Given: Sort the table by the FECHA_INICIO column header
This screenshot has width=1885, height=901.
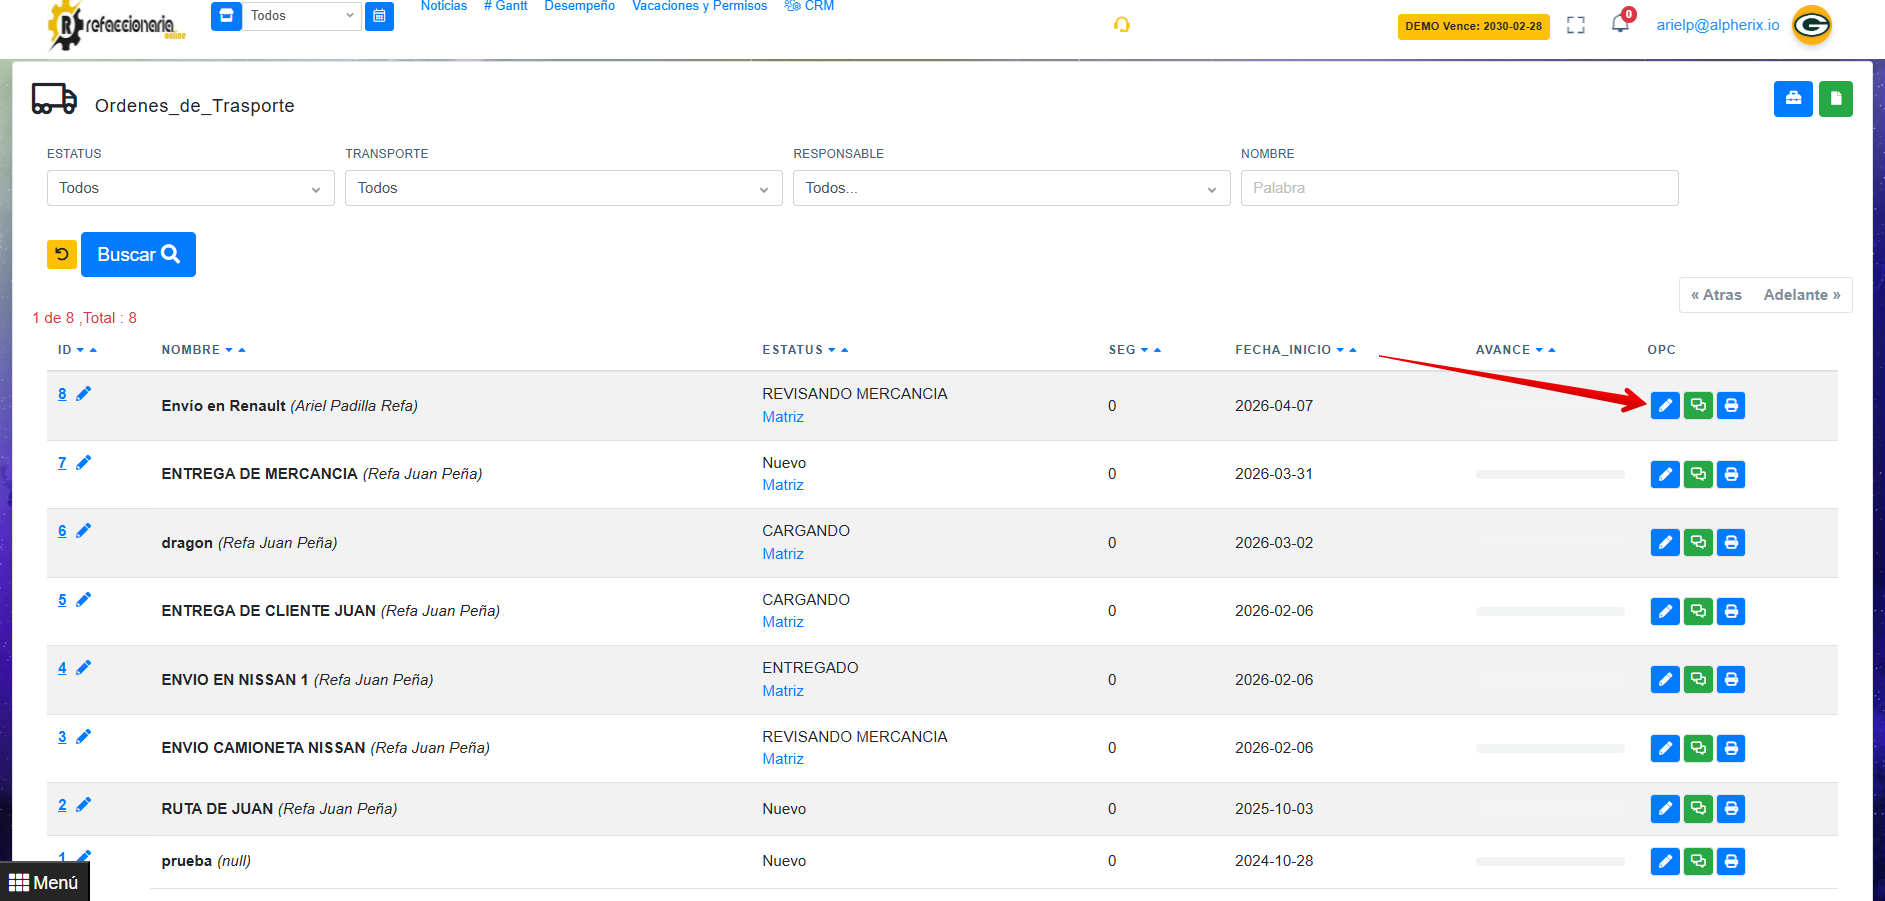Looking at the screenshot, I should tap(1283, 350).
